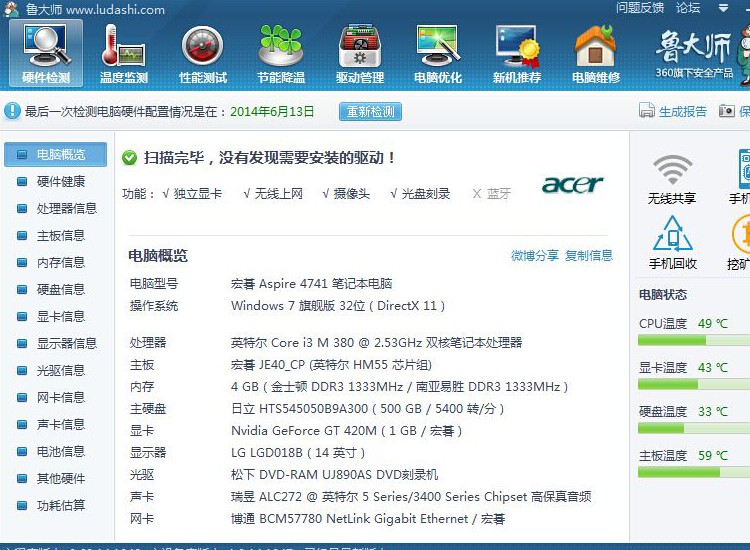Screen dimensions: 750x550
Task: Click the blue info icon beside last detection text
Action: pyautogui.click(x=12, y=111)
